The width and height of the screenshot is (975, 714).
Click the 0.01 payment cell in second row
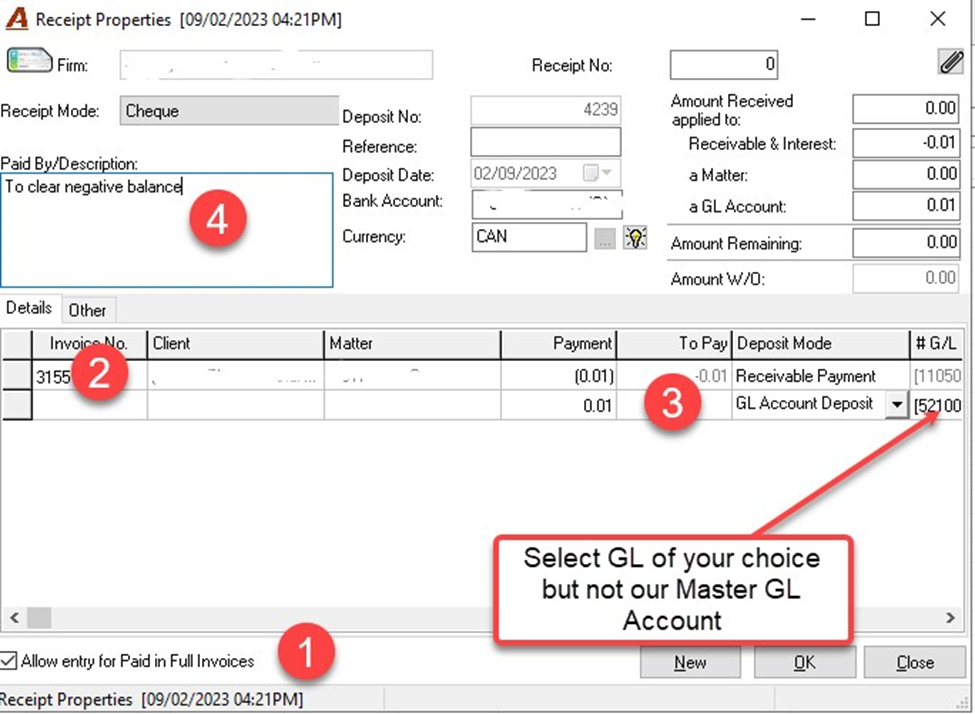tap(558, 406)
